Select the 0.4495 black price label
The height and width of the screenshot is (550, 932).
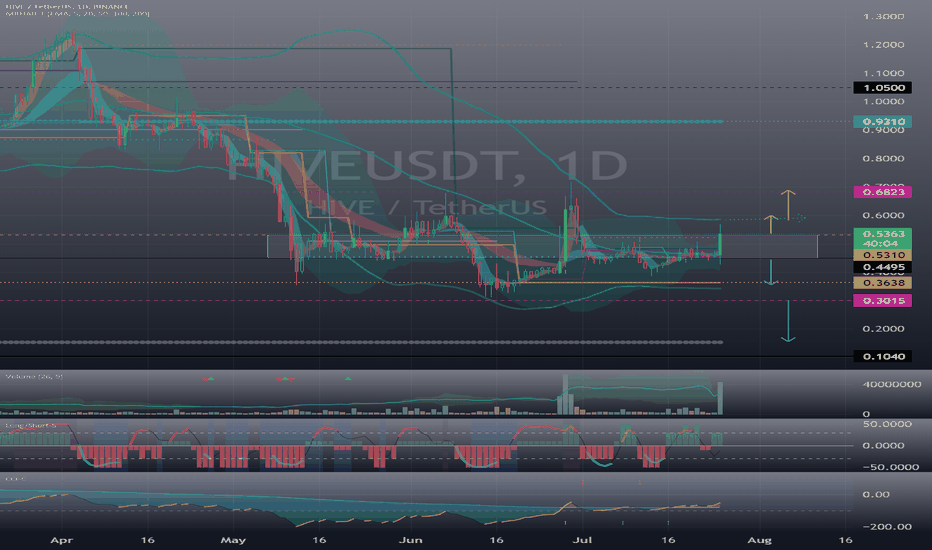[883, 267]
